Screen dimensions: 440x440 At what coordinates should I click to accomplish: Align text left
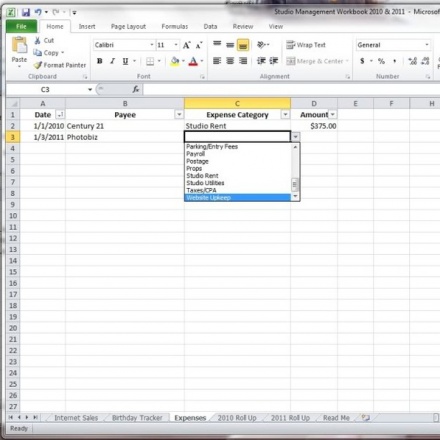point(217,61)
